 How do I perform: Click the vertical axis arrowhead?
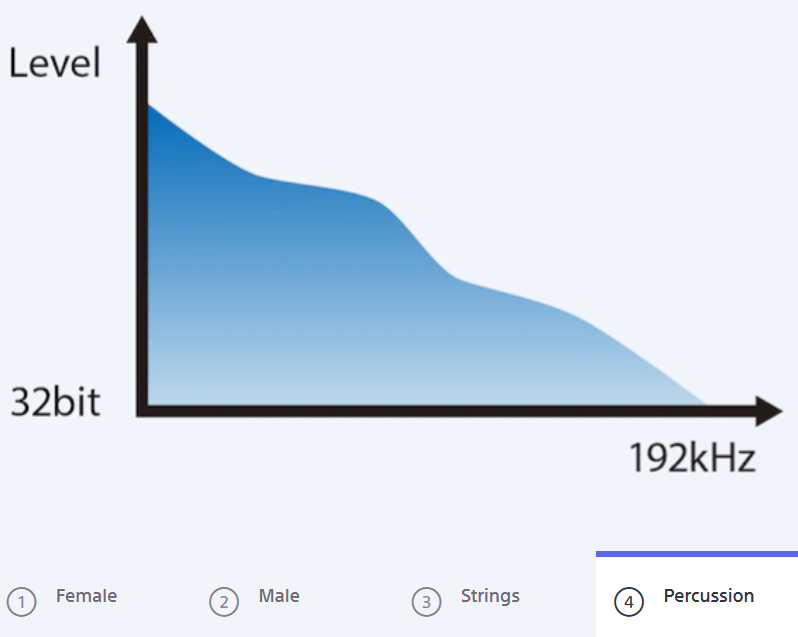(x=142, y=30)
